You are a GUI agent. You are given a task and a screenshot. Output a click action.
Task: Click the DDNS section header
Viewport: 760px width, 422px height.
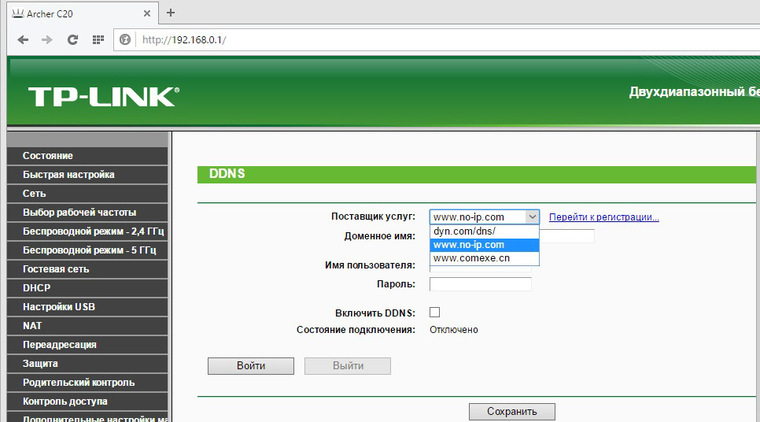tap(476, 174)
